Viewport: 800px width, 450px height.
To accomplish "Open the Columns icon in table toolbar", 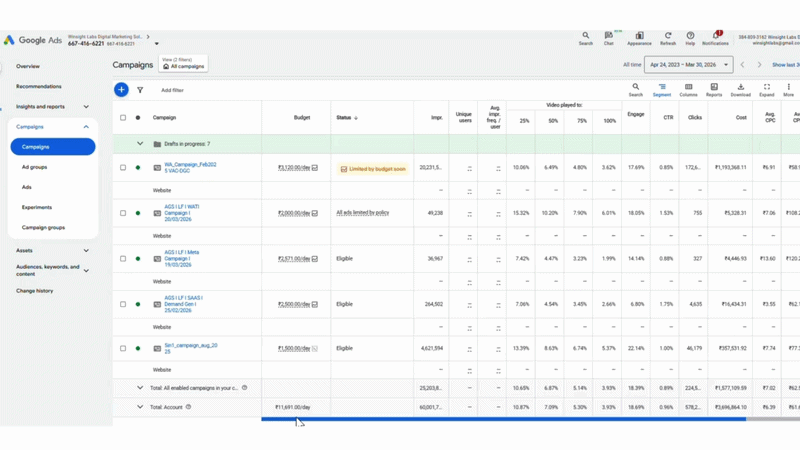I will (x=688, y=89).
